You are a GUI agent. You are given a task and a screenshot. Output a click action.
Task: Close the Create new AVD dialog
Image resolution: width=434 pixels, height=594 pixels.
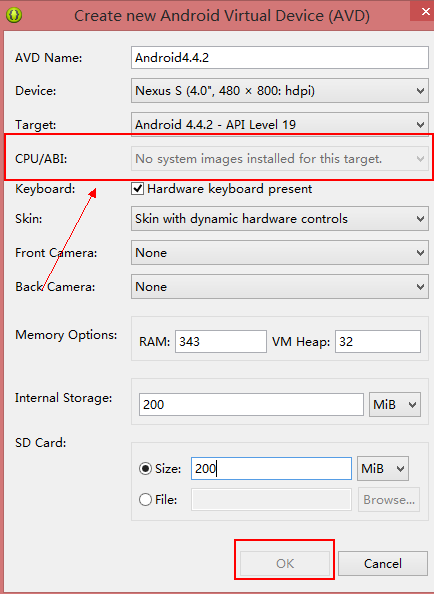coord(423,11)
